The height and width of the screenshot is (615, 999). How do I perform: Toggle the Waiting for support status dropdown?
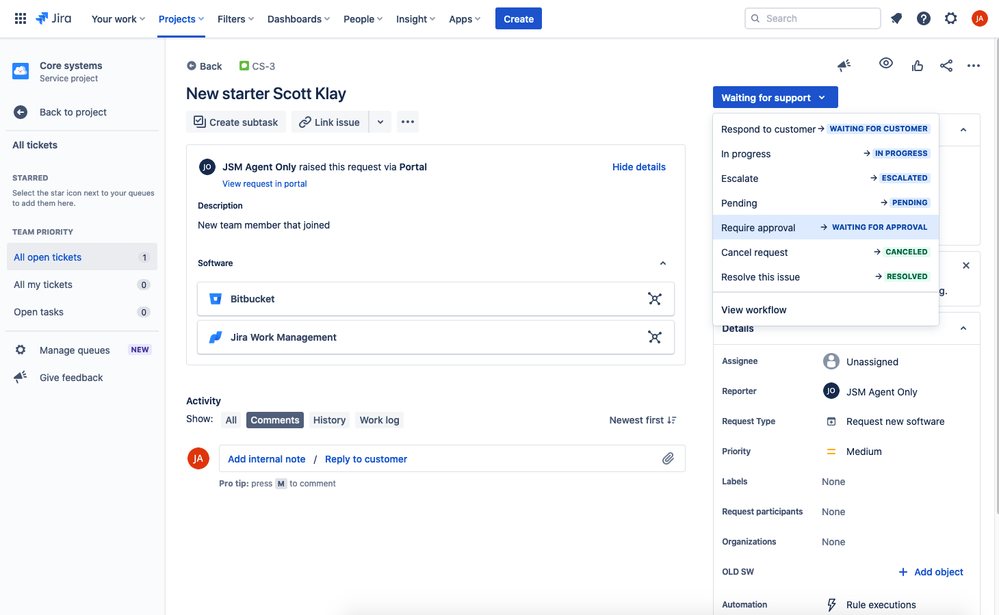[775, 98]
